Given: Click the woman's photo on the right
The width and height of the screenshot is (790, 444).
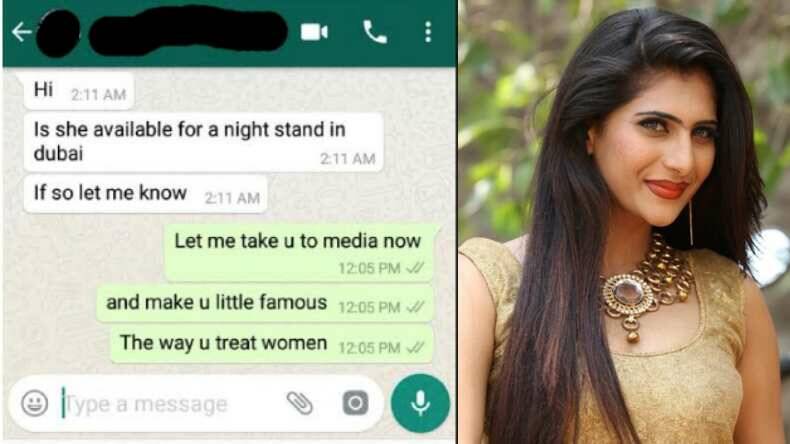Looking at the screenshot, I should tap(624, 222).
